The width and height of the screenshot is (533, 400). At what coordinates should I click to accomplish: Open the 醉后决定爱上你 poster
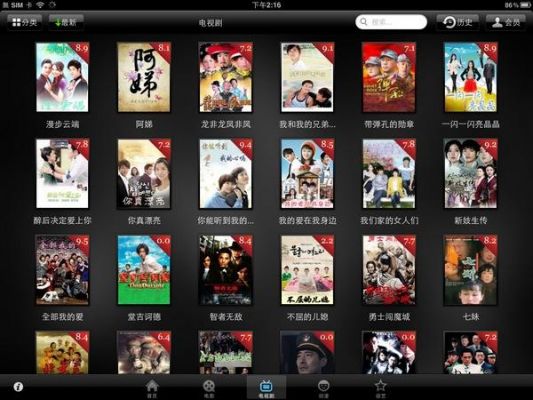point(63,173)
